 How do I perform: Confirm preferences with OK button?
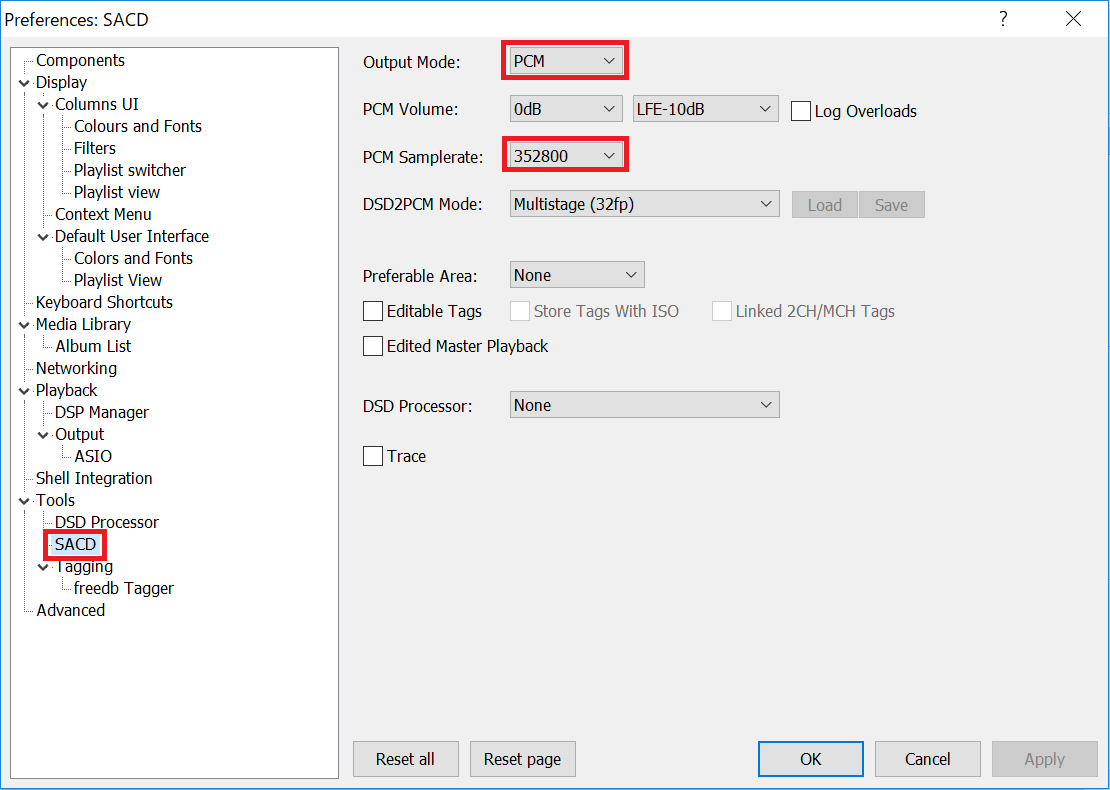(811, 759)
